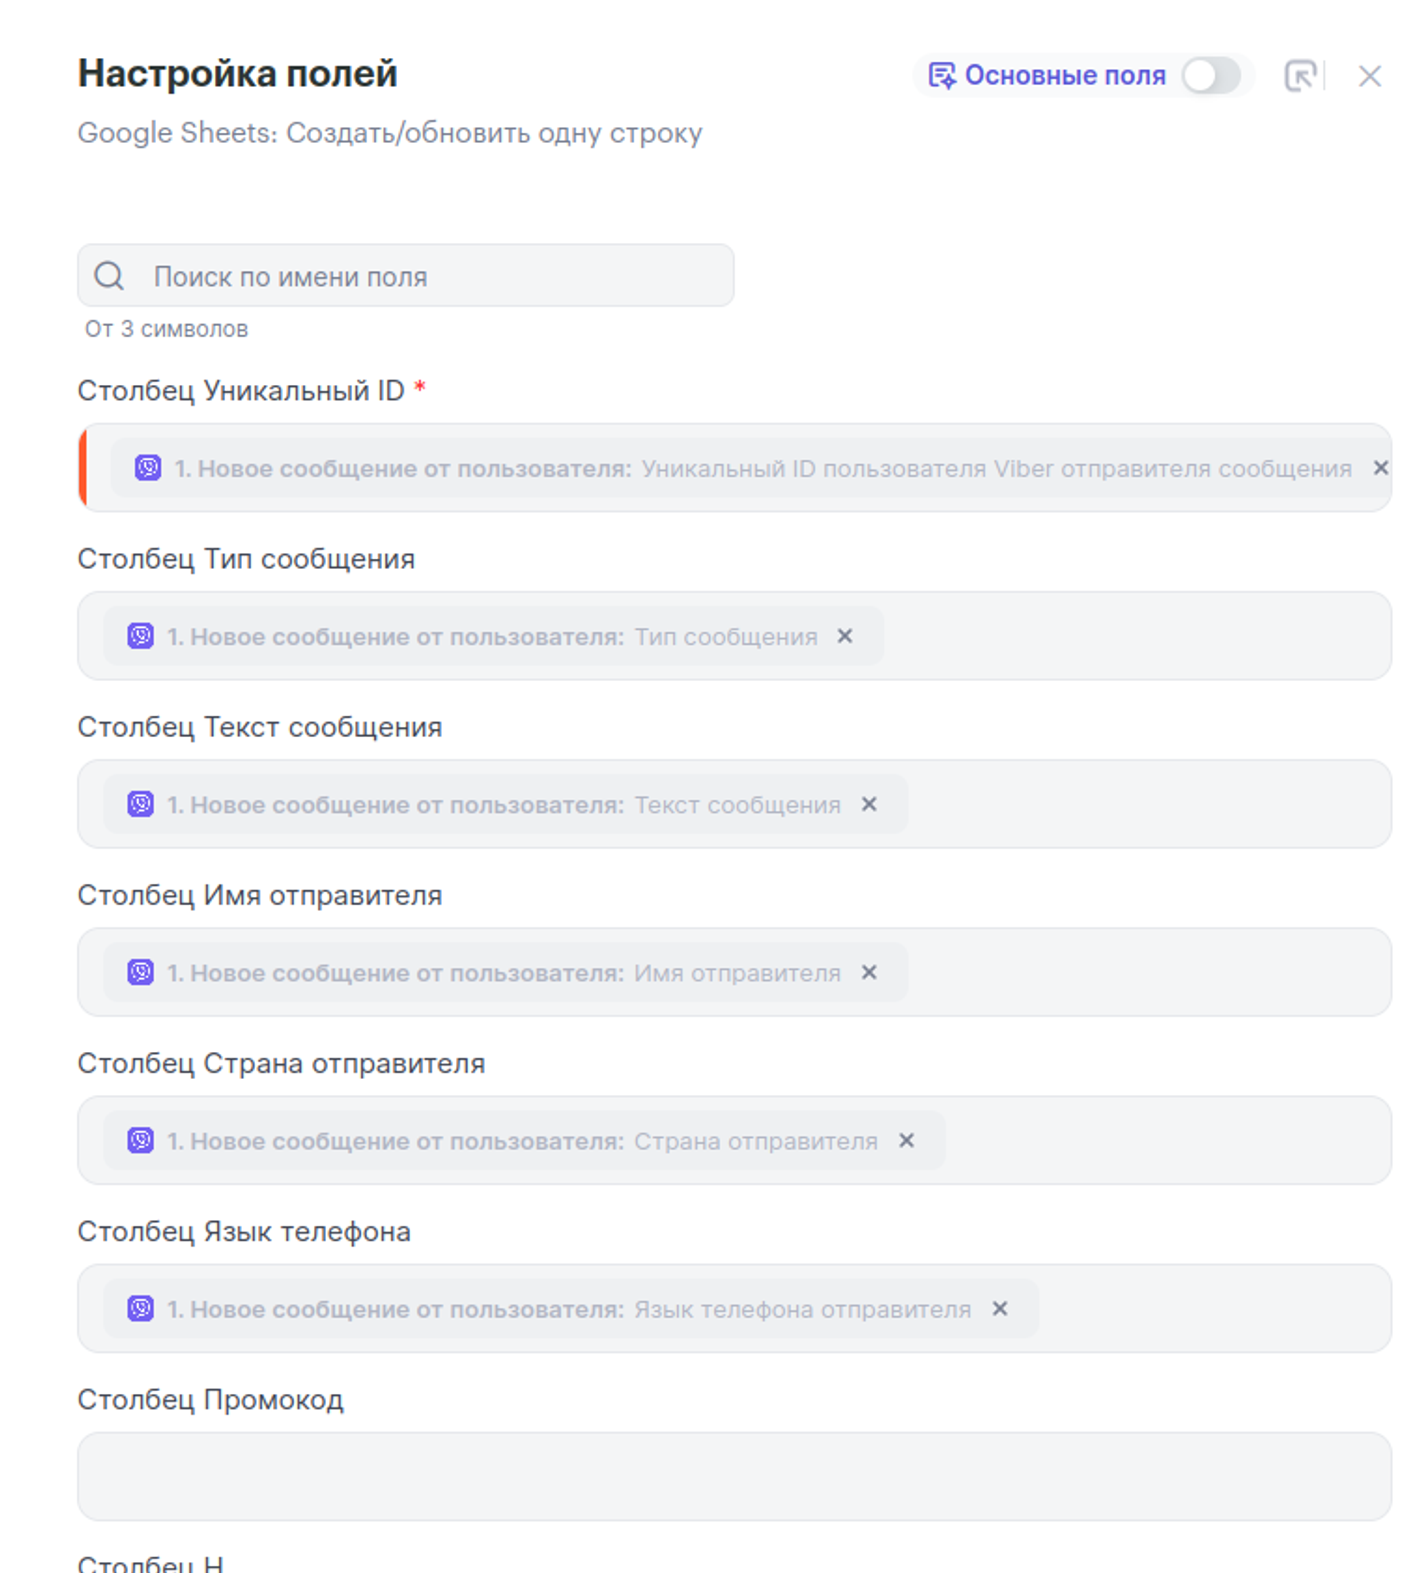This screenshot has height=1573, width=1420.
Task: Click the Viber icon in Страна отправителя tag
Action: [141, 1140]
